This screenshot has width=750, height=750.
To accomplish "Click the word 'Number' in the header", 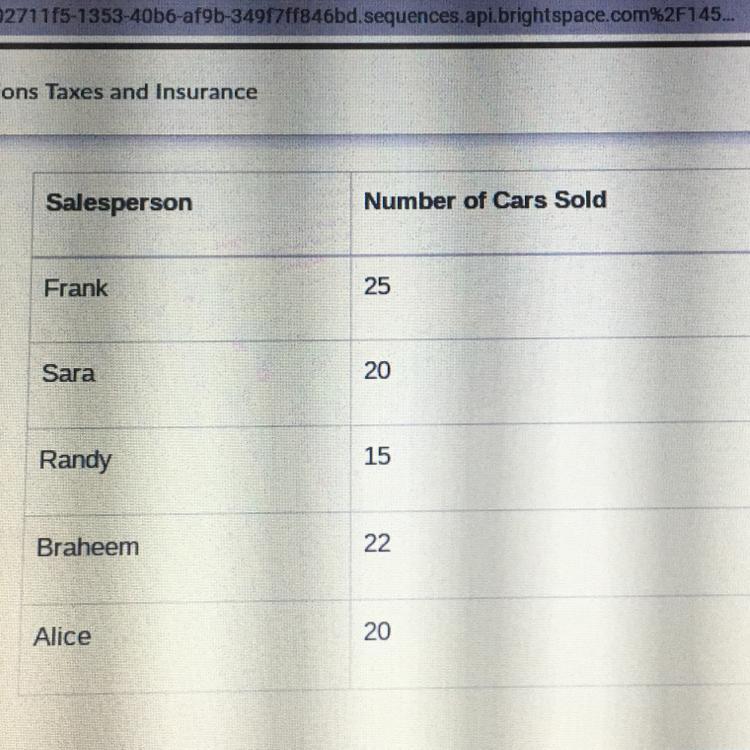I will click(x=409, y=201).
